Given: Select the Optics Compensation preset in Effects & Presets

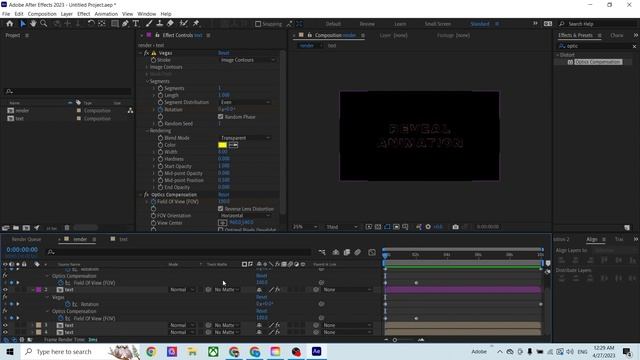Looking at the screenshot, I should (x=598, y=62).
